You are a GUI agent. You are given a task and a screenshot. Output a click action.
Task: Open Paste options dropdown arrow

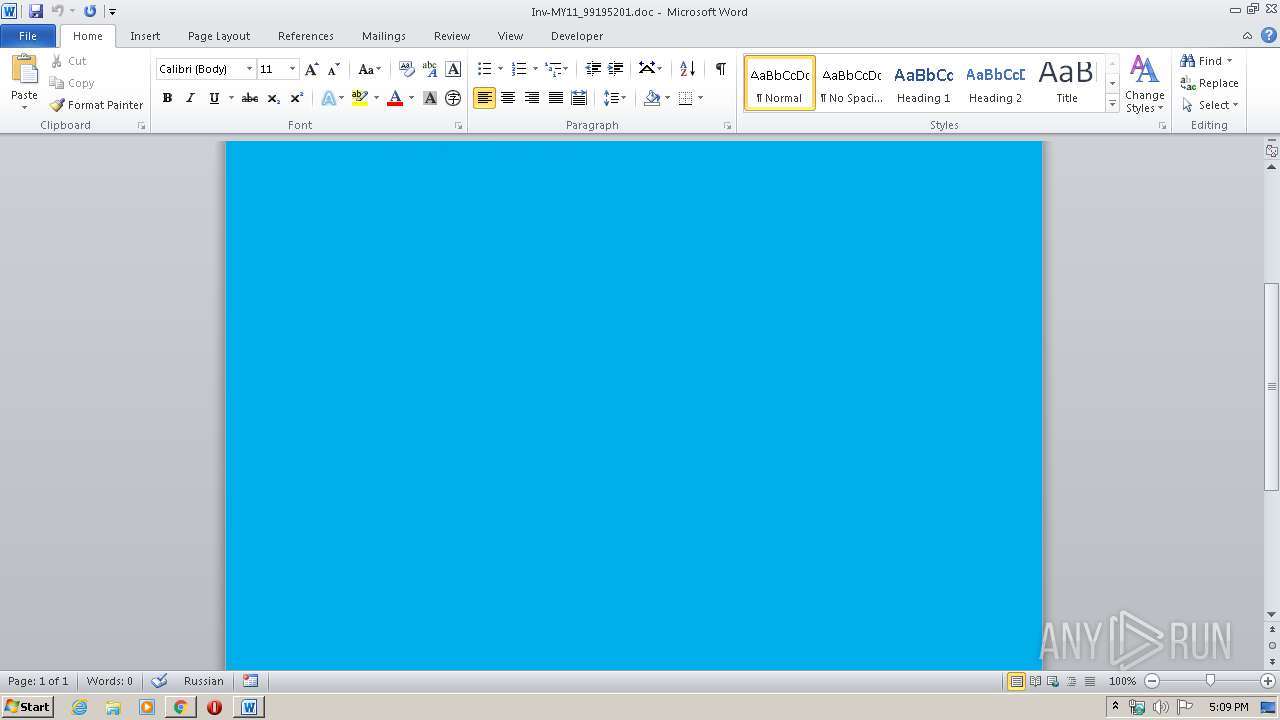tap(24, 107)
